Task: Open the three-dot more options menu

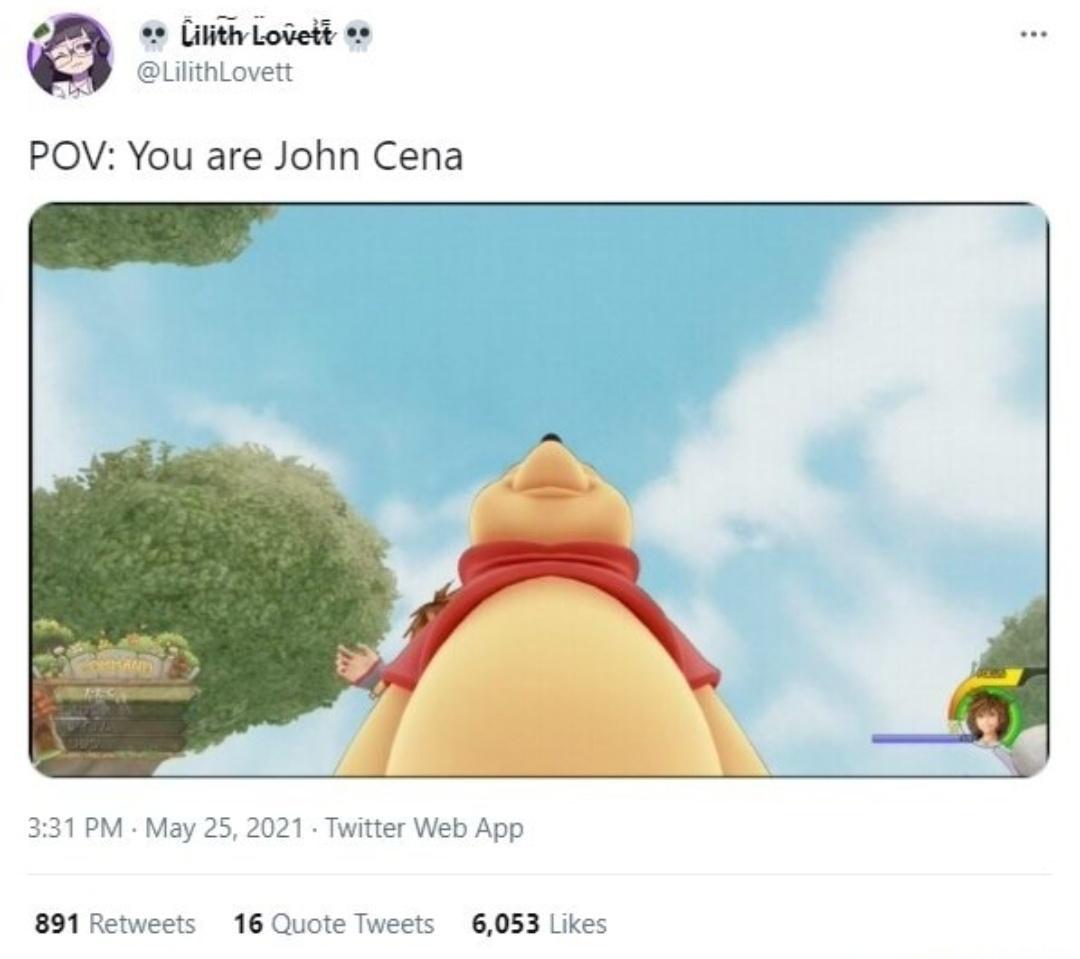Action: click(x=1034, y=34)
